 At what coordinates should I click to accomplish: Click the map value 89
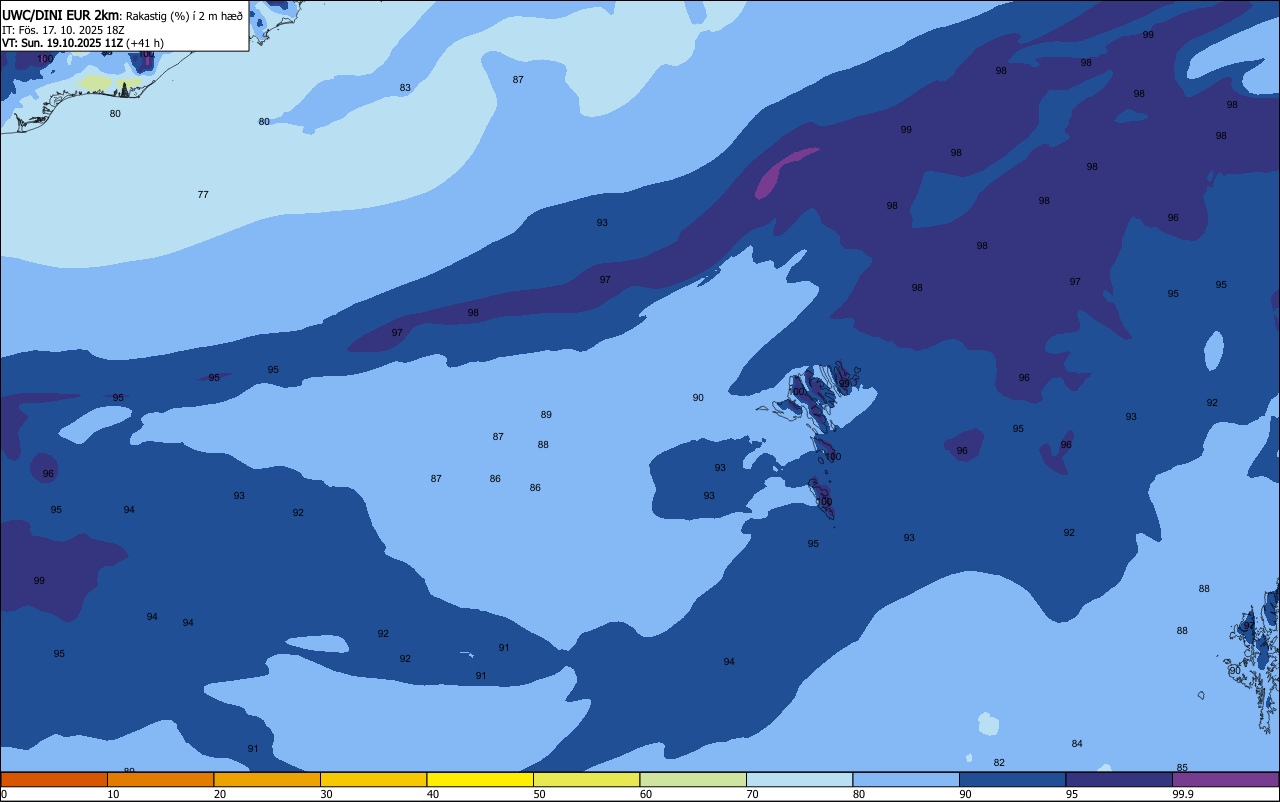tap(546, 414)
